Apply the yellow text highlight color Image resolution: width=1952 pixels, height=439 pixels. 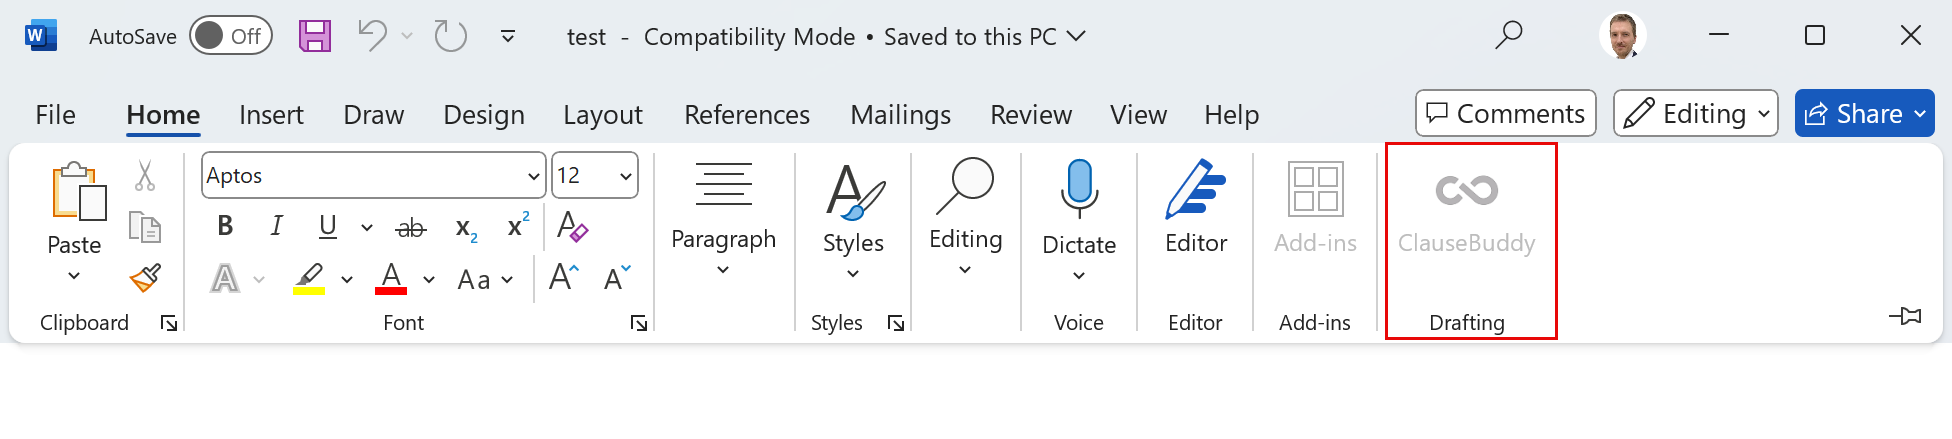click(x=309, y=278)
